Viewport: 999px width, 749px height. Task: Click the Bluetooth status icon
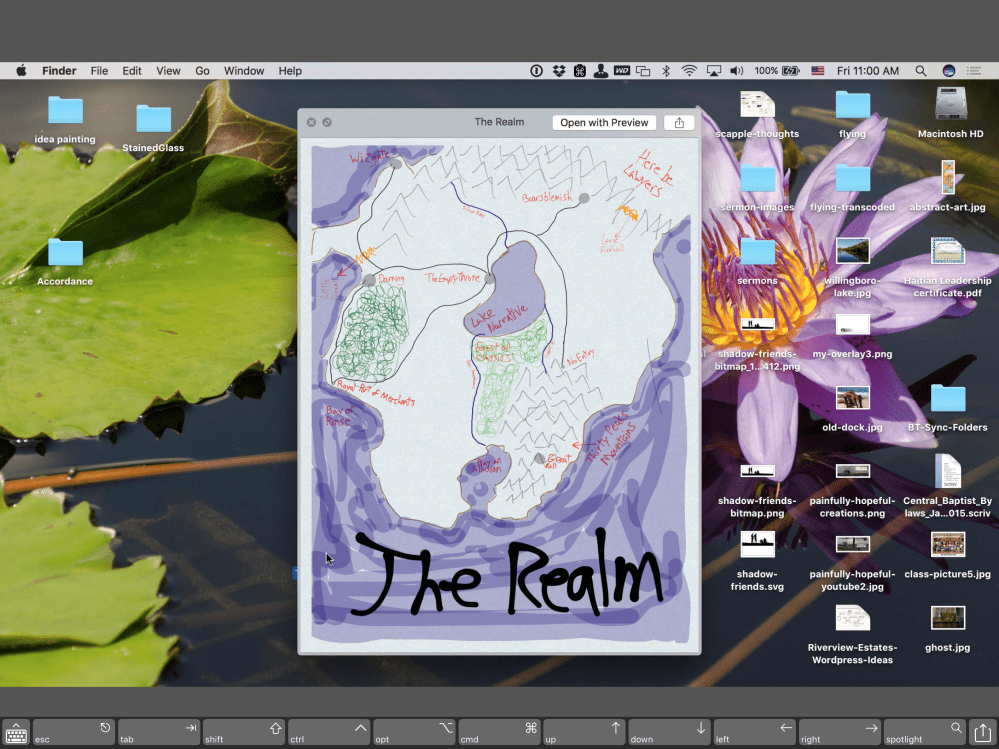(x=665, y=71)
